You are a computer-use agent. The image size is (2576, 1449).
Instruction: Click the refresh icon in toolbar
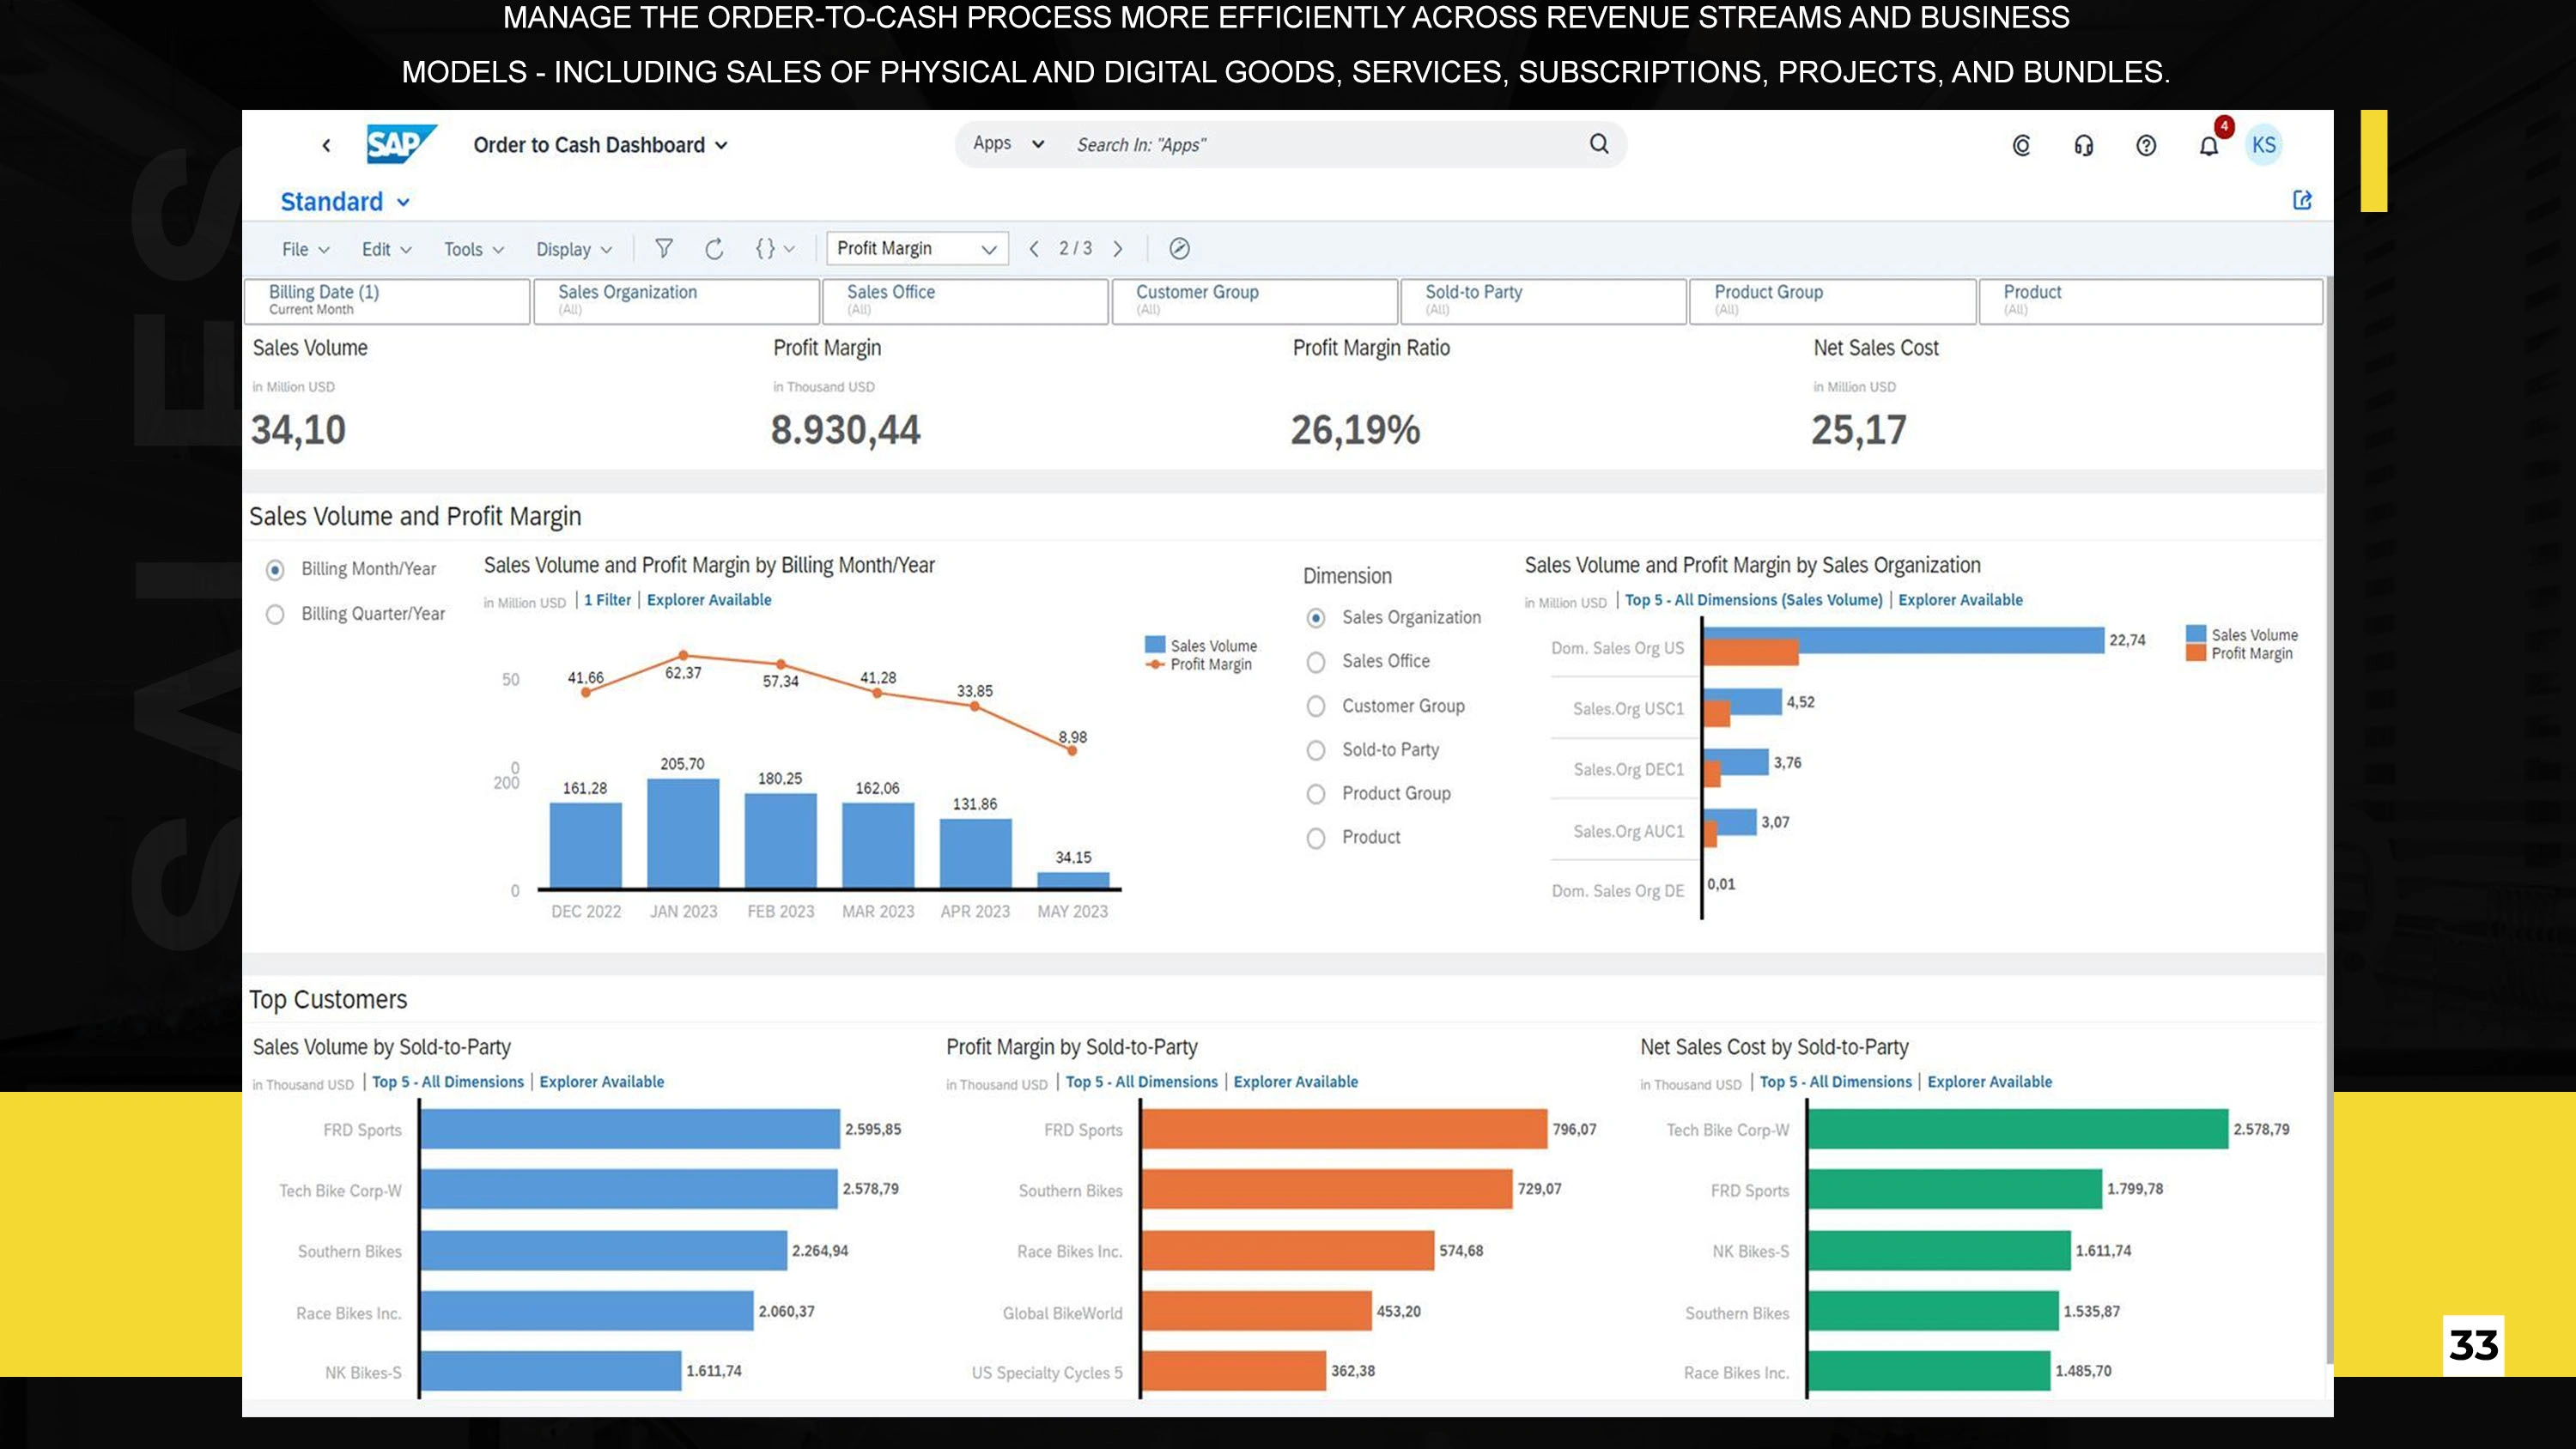[x=714, y=249]
